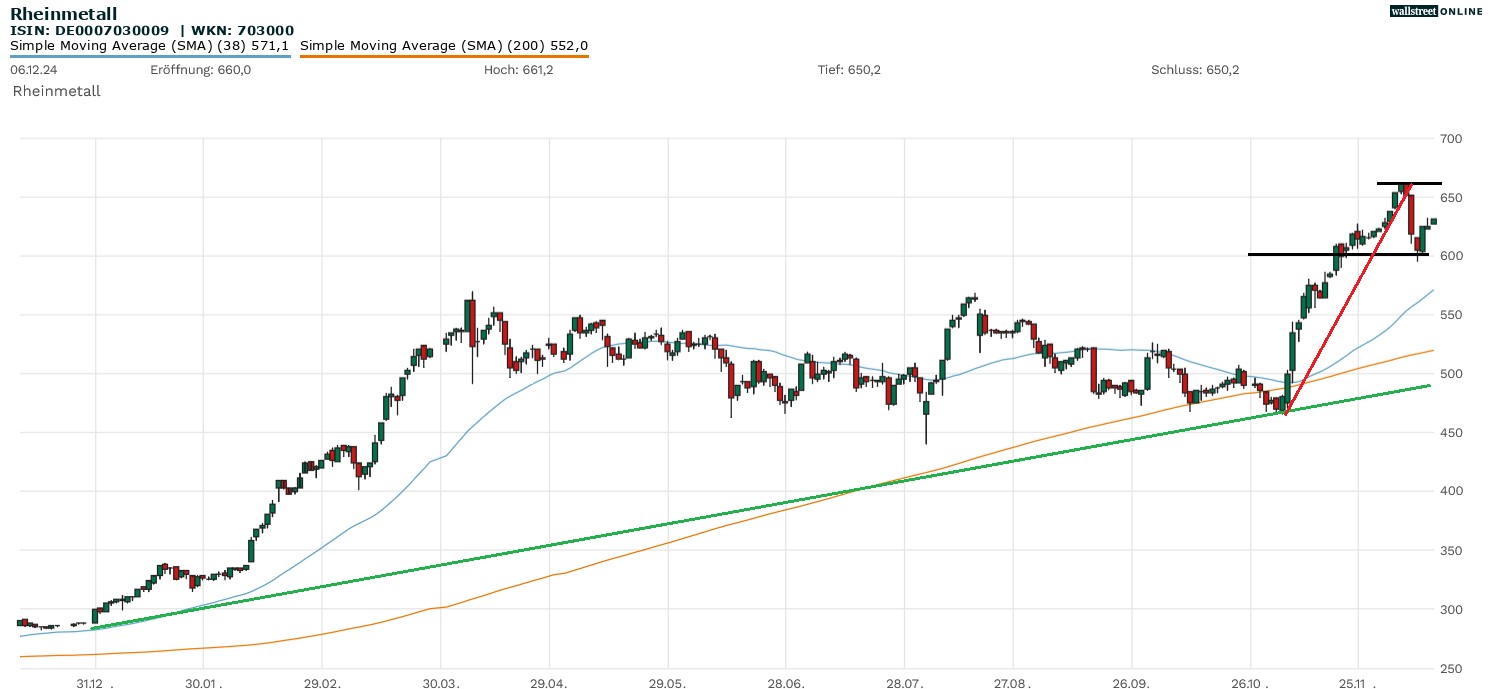Click the bold Rheinmetall chart title
The height and width of the screenshot is (689, 1490).
click(x=63, y=13)
